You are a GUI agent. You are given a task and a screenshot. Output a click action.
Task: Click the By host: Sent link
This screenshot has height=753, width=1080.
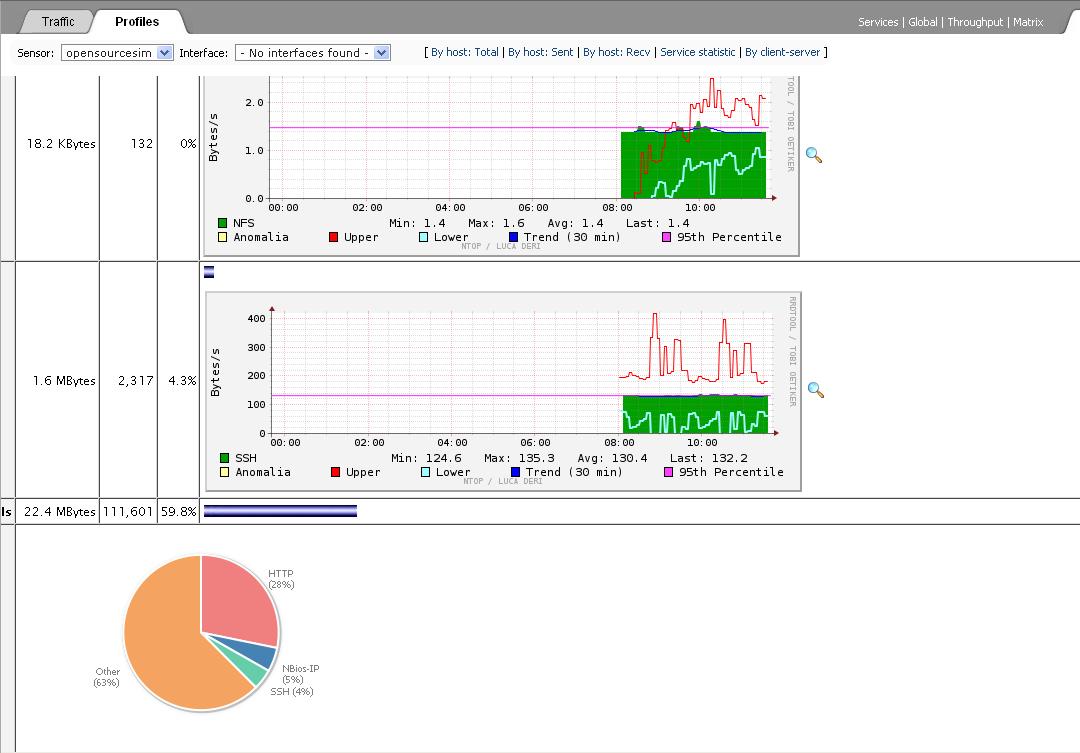coord(540,52)
